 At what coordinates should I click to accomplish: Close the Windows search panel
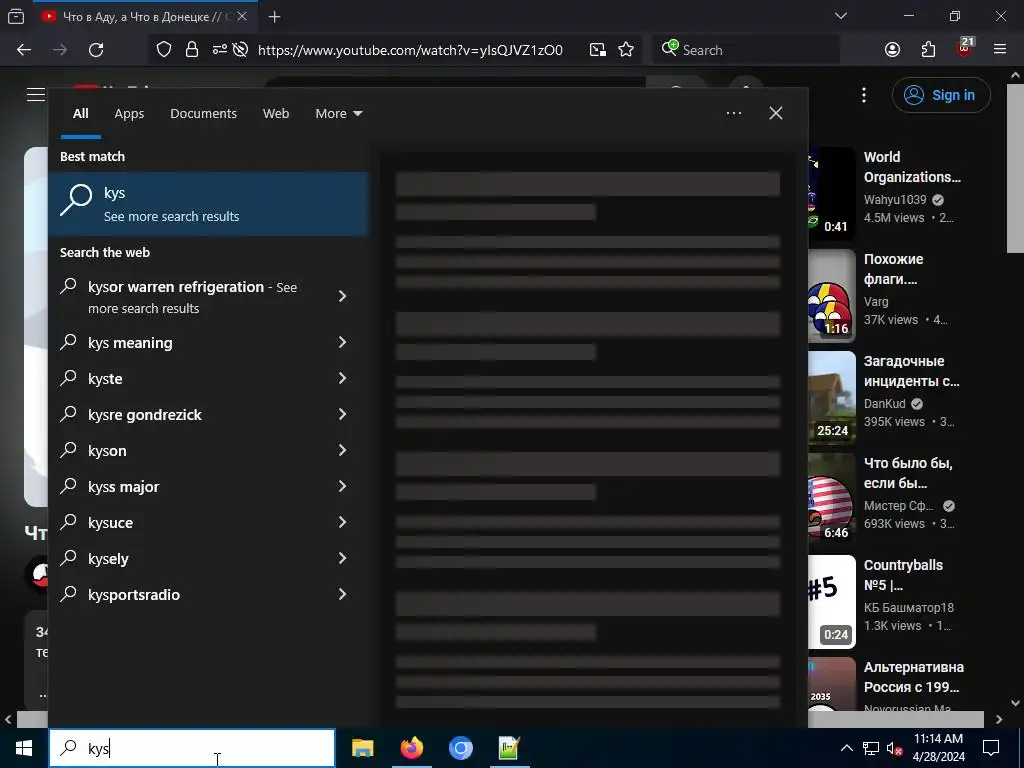point(776,113)
